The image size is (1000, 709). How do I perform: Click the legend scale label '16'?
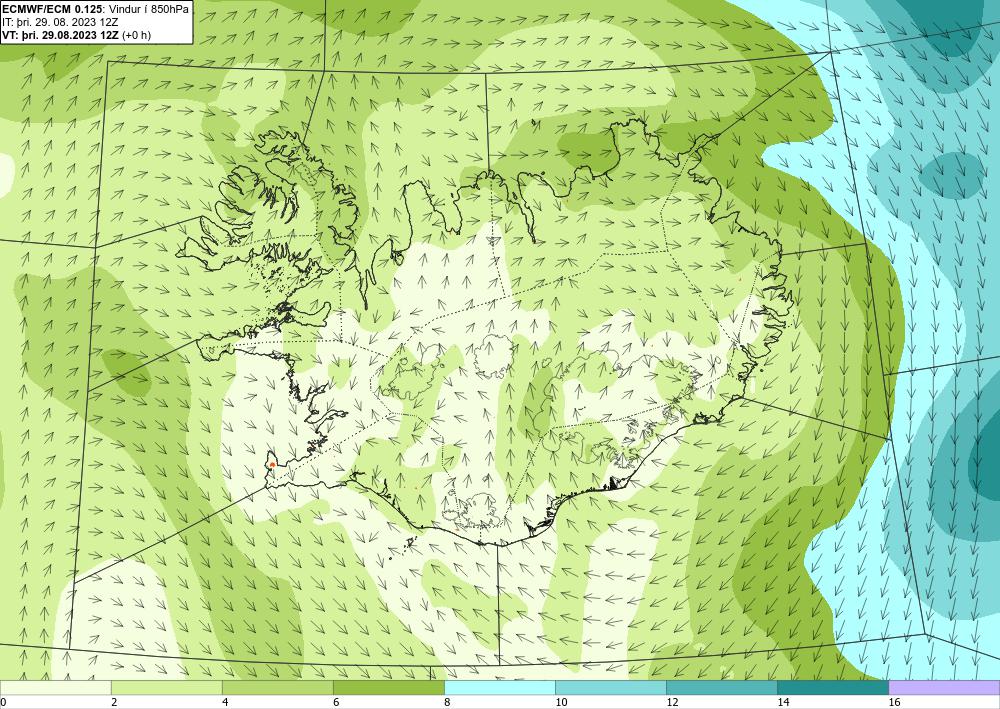(895, 702)
